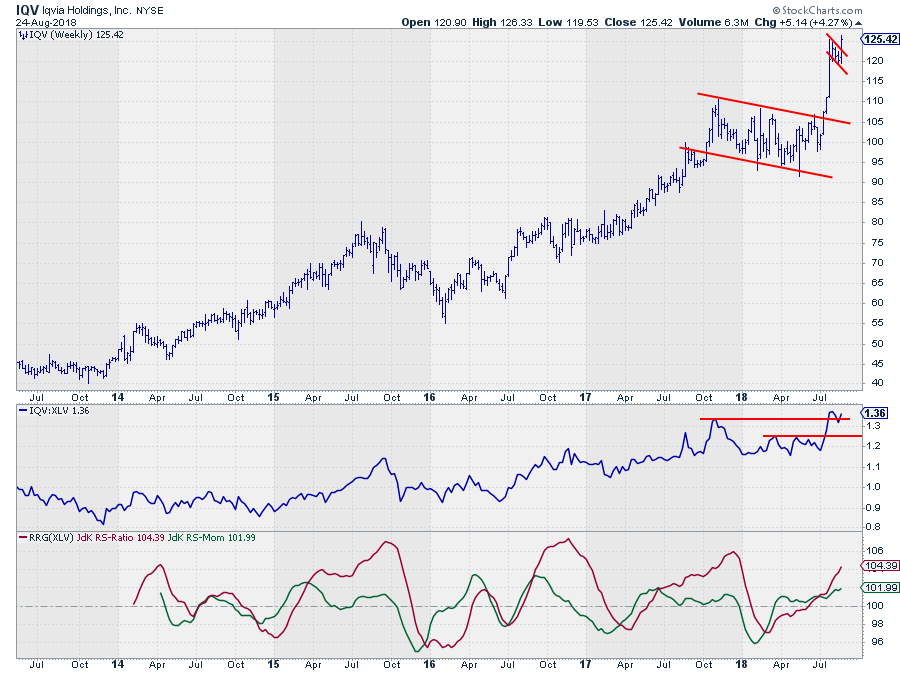
Task: Click the NYSE exchange label
Action: [x=150, y=10]
